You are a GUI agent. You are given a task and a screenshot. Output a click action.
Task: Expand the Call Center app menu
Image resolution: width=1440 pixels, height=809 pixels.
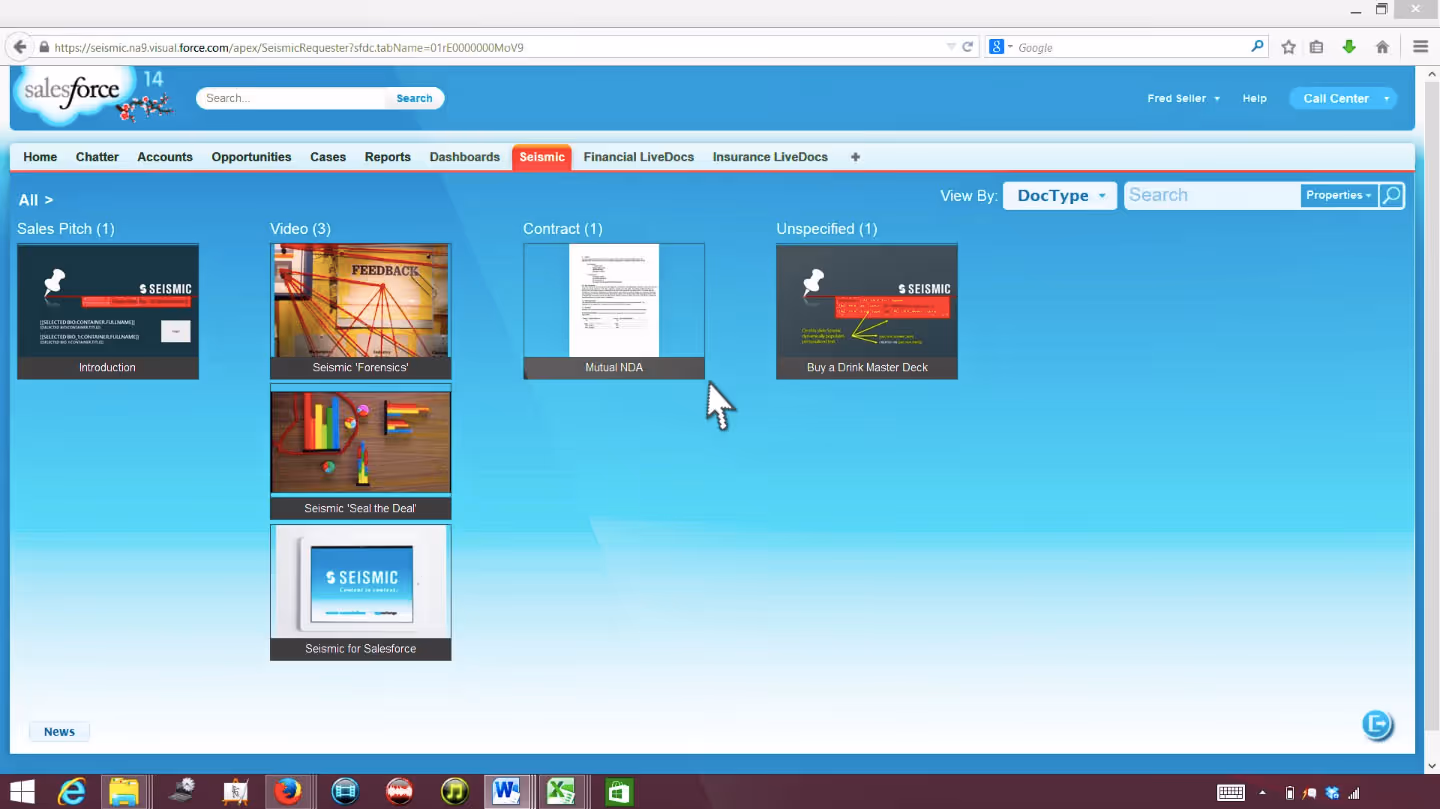1343,98
